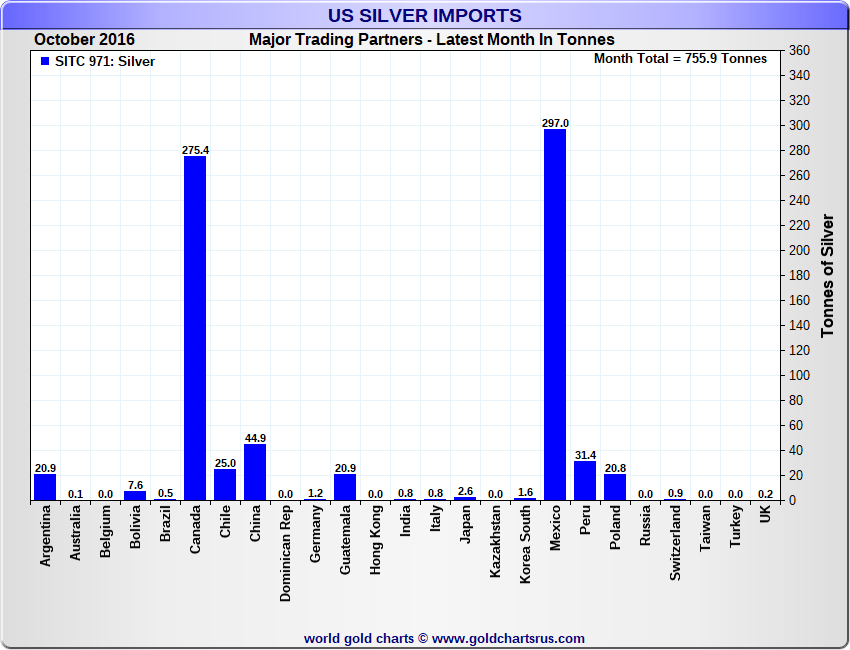Click the Bolivia bar labeled 7.6

tap(135, 495)
